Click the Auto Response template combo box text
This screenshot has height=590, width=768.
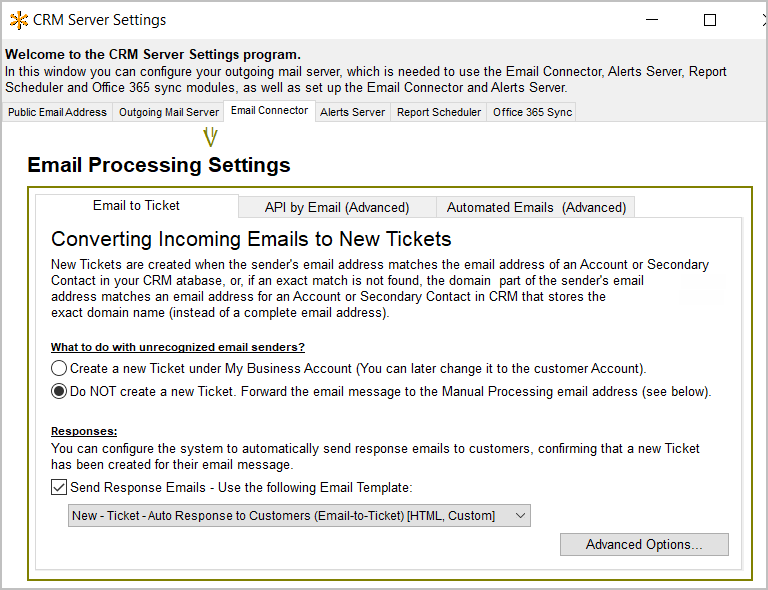point(283,516)
